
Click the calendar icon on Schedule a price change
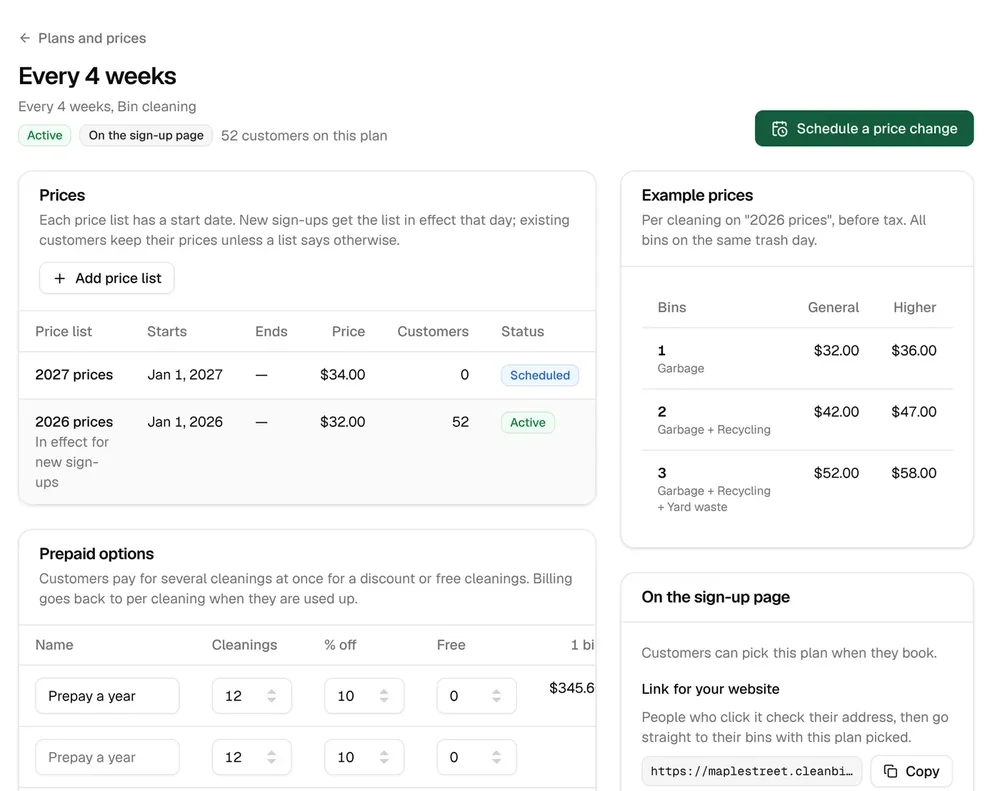779,129
